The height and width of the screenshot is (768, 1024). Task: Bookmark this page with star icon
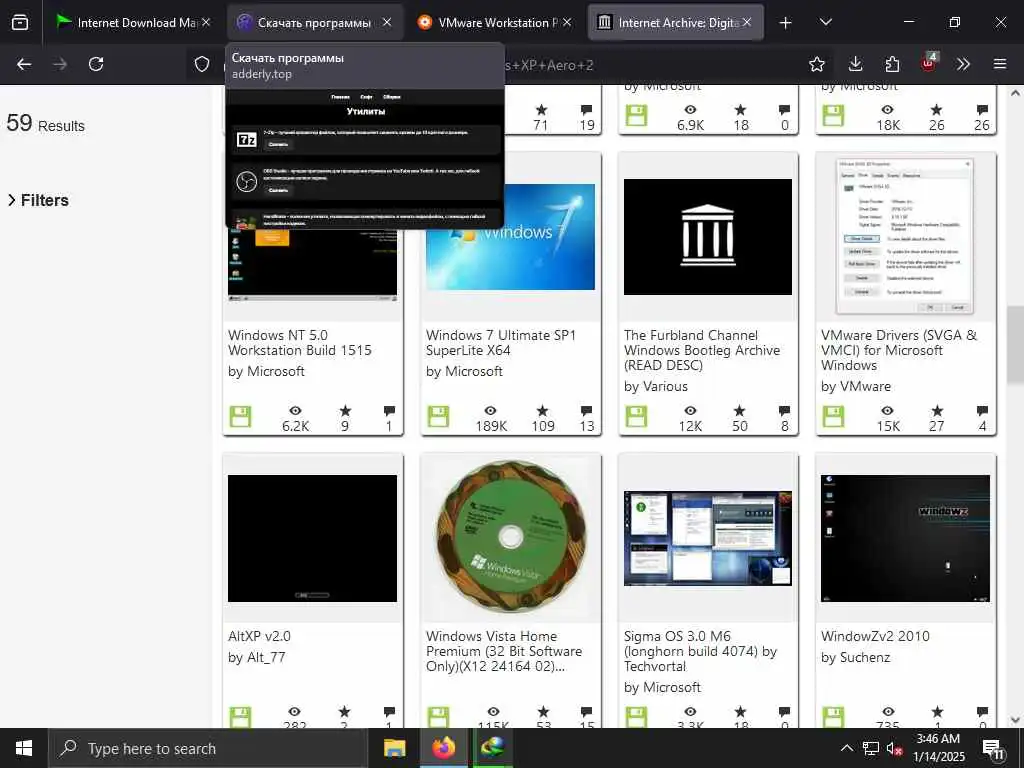pos(816,64)
